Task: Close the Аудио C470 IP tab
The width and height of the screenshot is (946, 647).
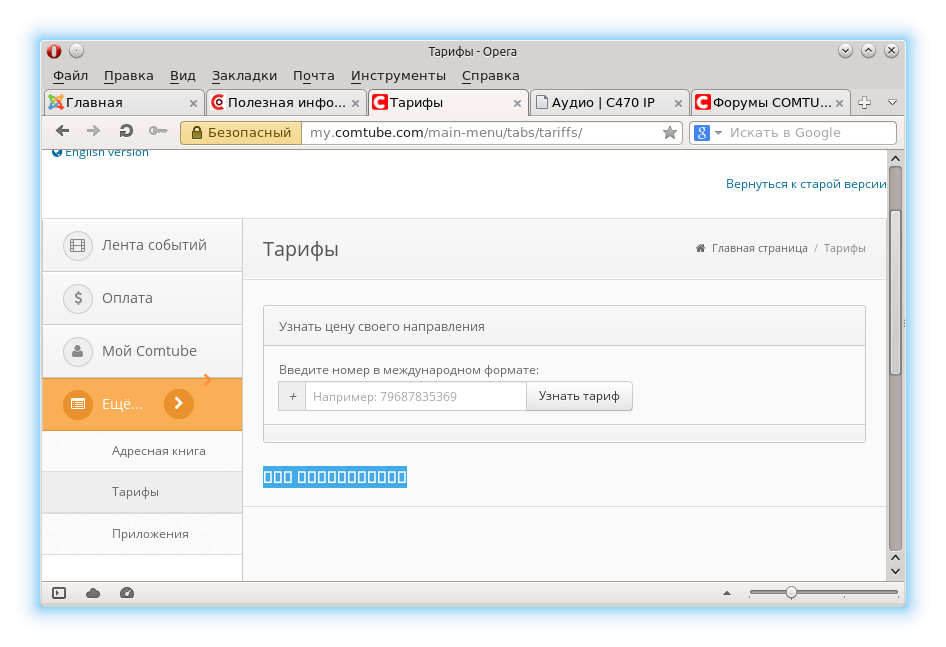Action: 678,104
